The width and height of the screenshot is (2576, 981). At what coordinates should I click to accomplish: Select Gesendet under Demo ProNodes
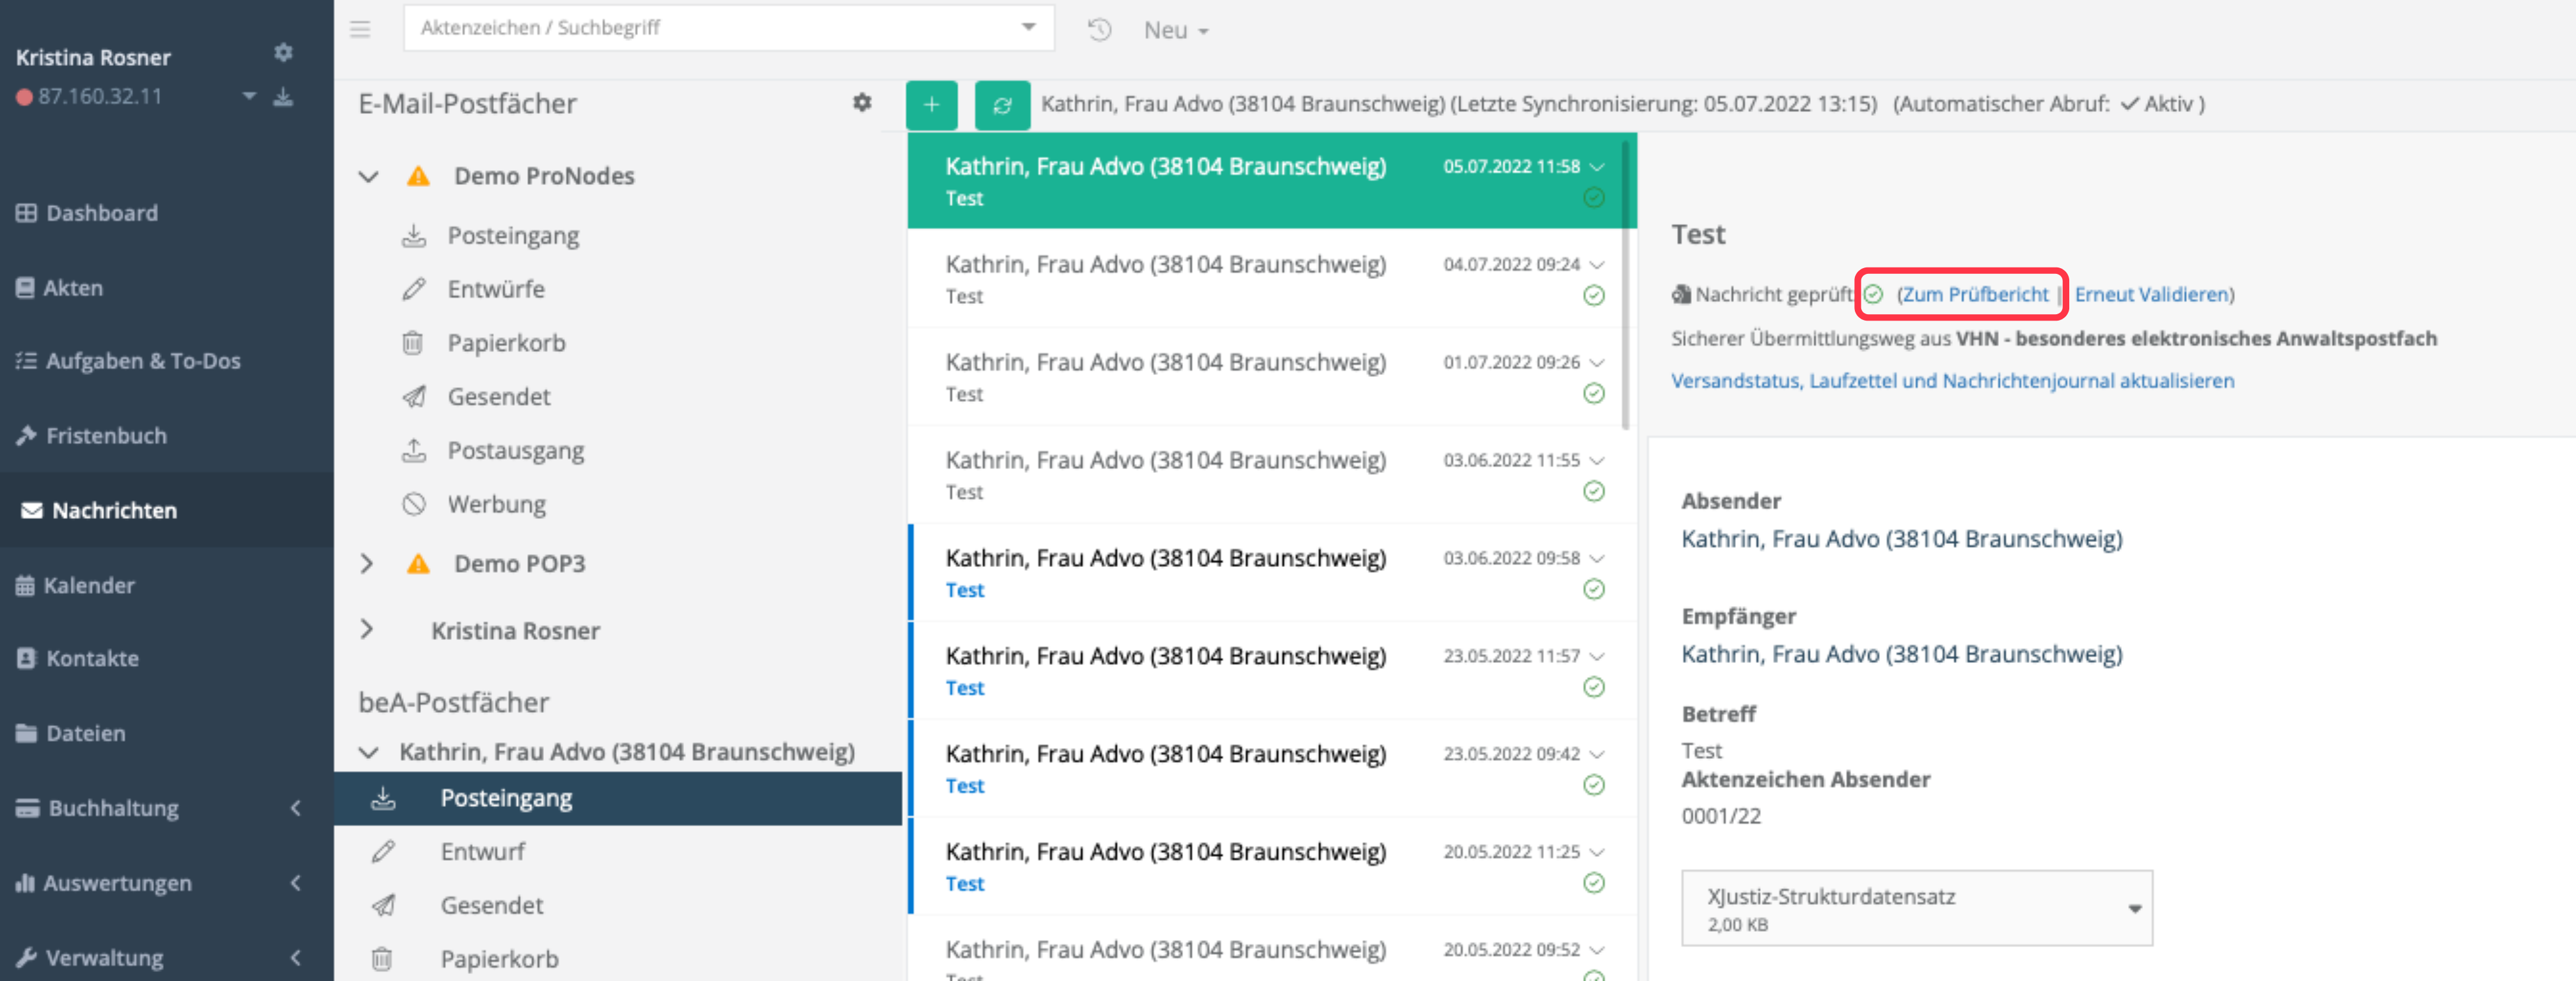pyautogui.click(x=498, y=397)
